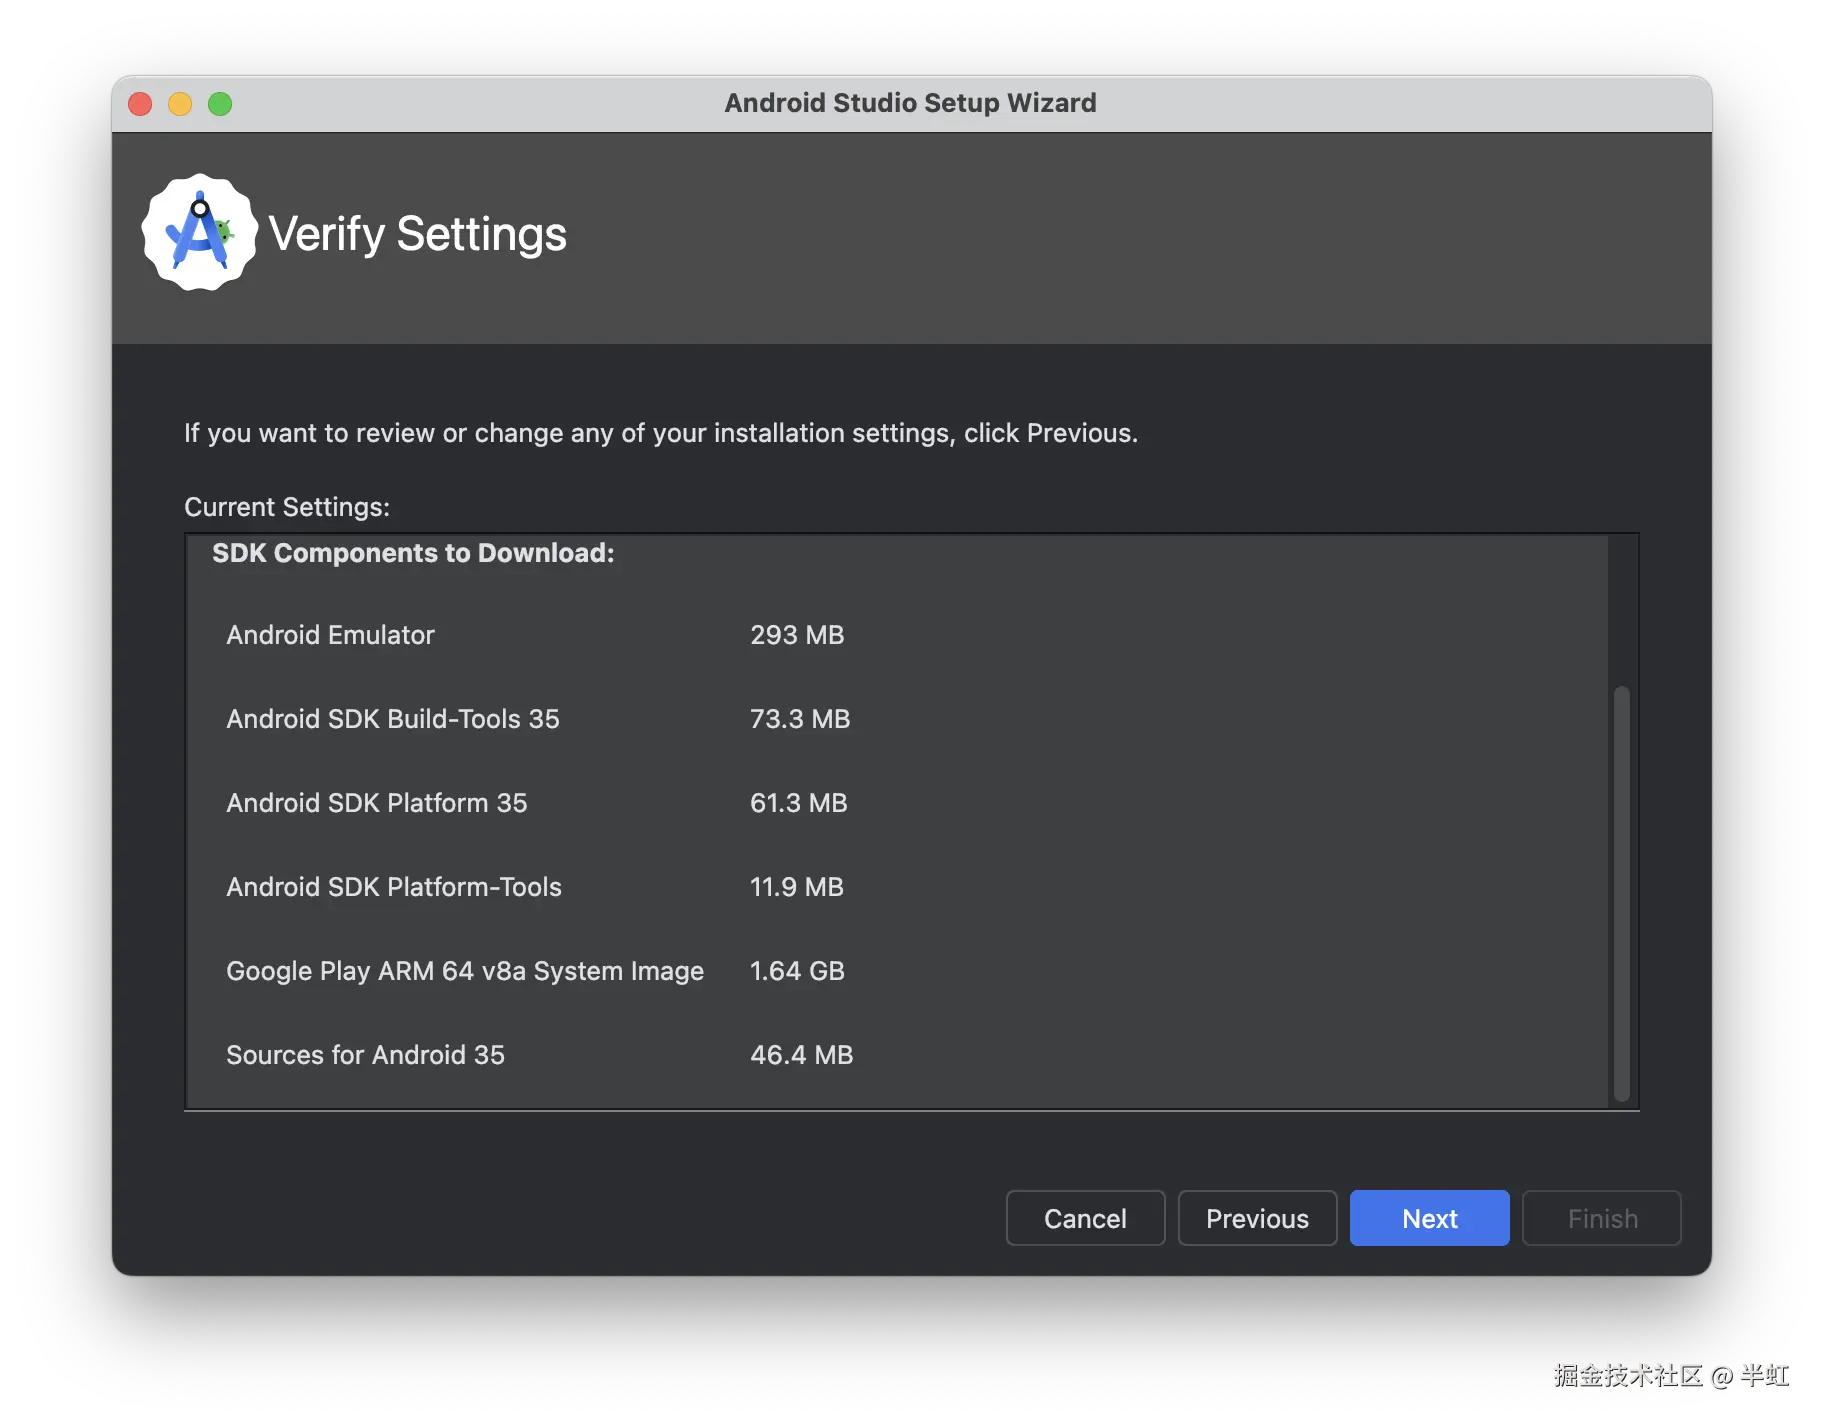Screen dimensions: 1824x1424
Task: Continue by clicking Next
Action: [1429, 1218]
